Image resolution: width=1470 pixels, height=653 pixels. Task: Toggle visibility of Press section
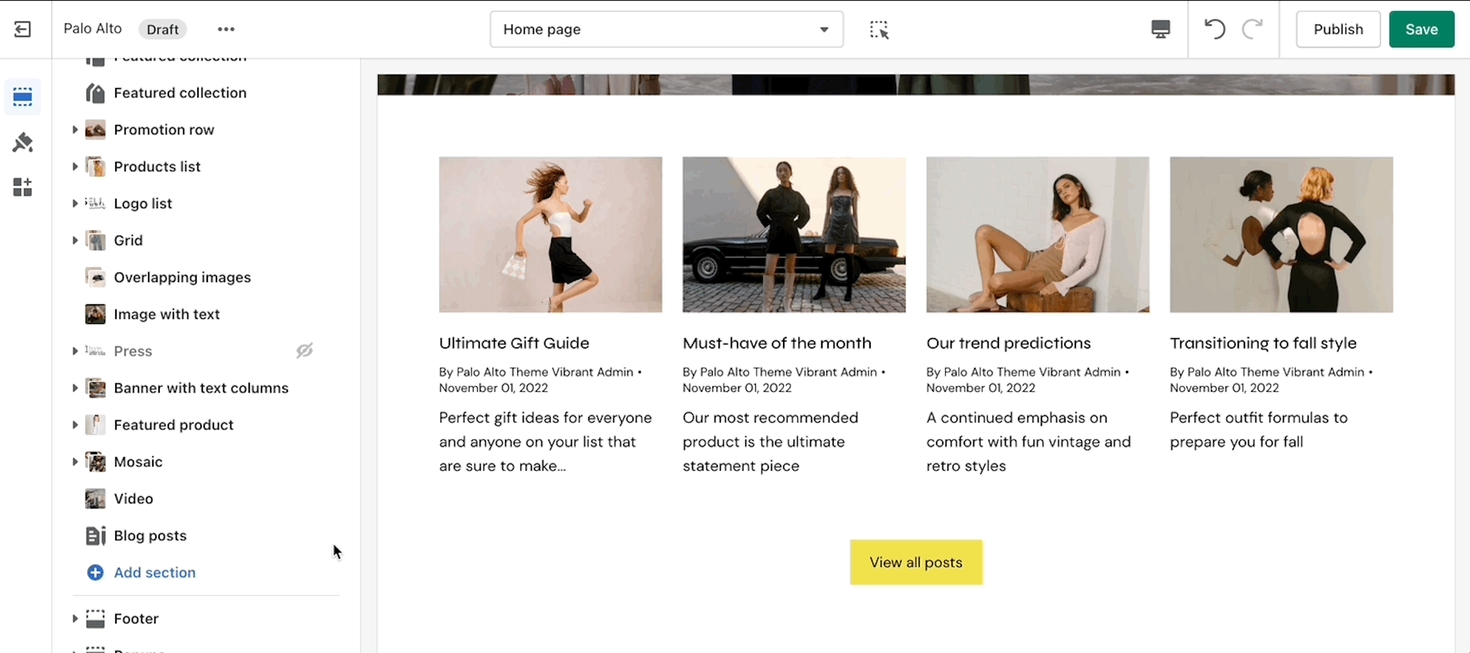click(x=305, y=351)
